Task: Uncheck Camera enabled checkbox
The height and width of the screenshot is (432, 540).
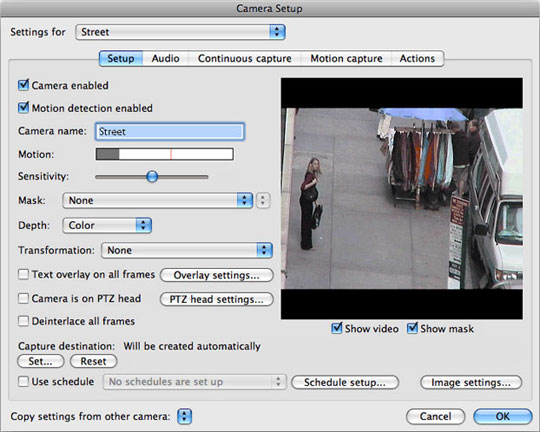Action: [23, 85]
